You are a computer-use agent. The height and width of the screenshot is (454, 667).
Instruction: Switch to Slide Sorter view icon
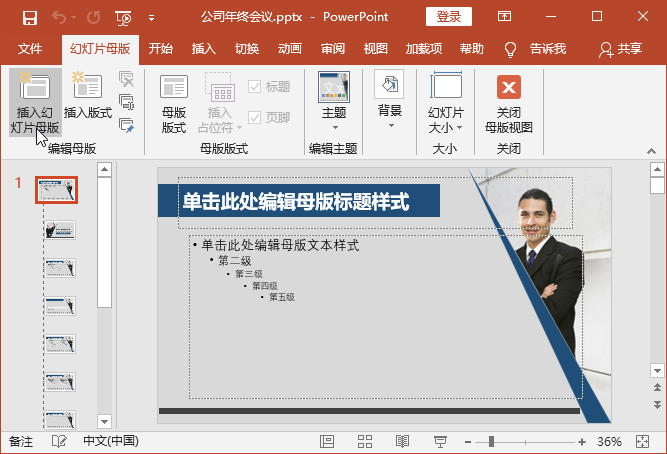click(365, 442)
